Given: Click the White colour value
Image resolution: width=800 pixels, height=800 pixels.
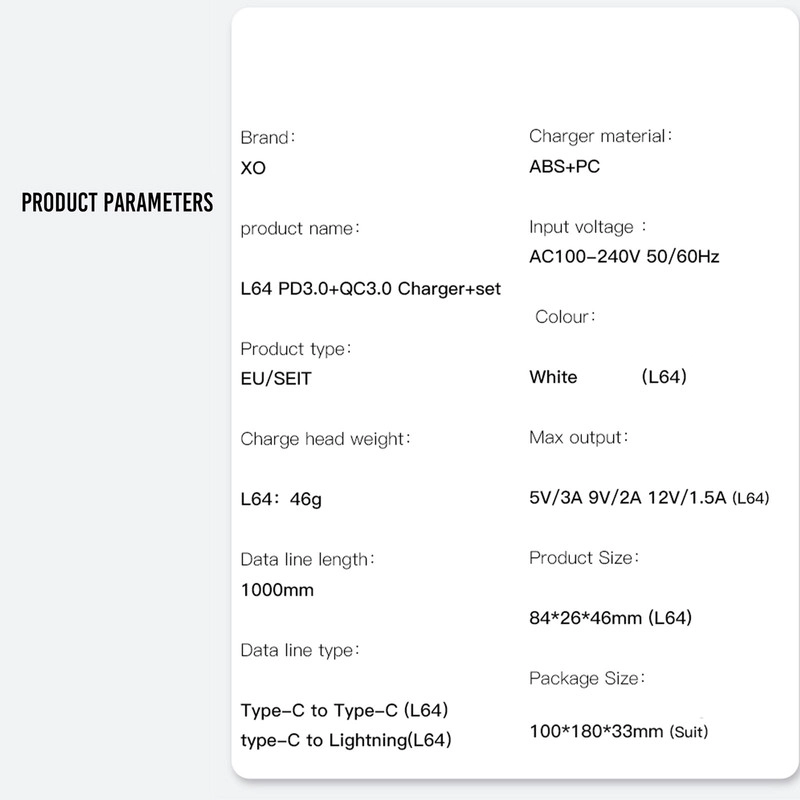Looking at the screenshot, I should tap(553, 377).
